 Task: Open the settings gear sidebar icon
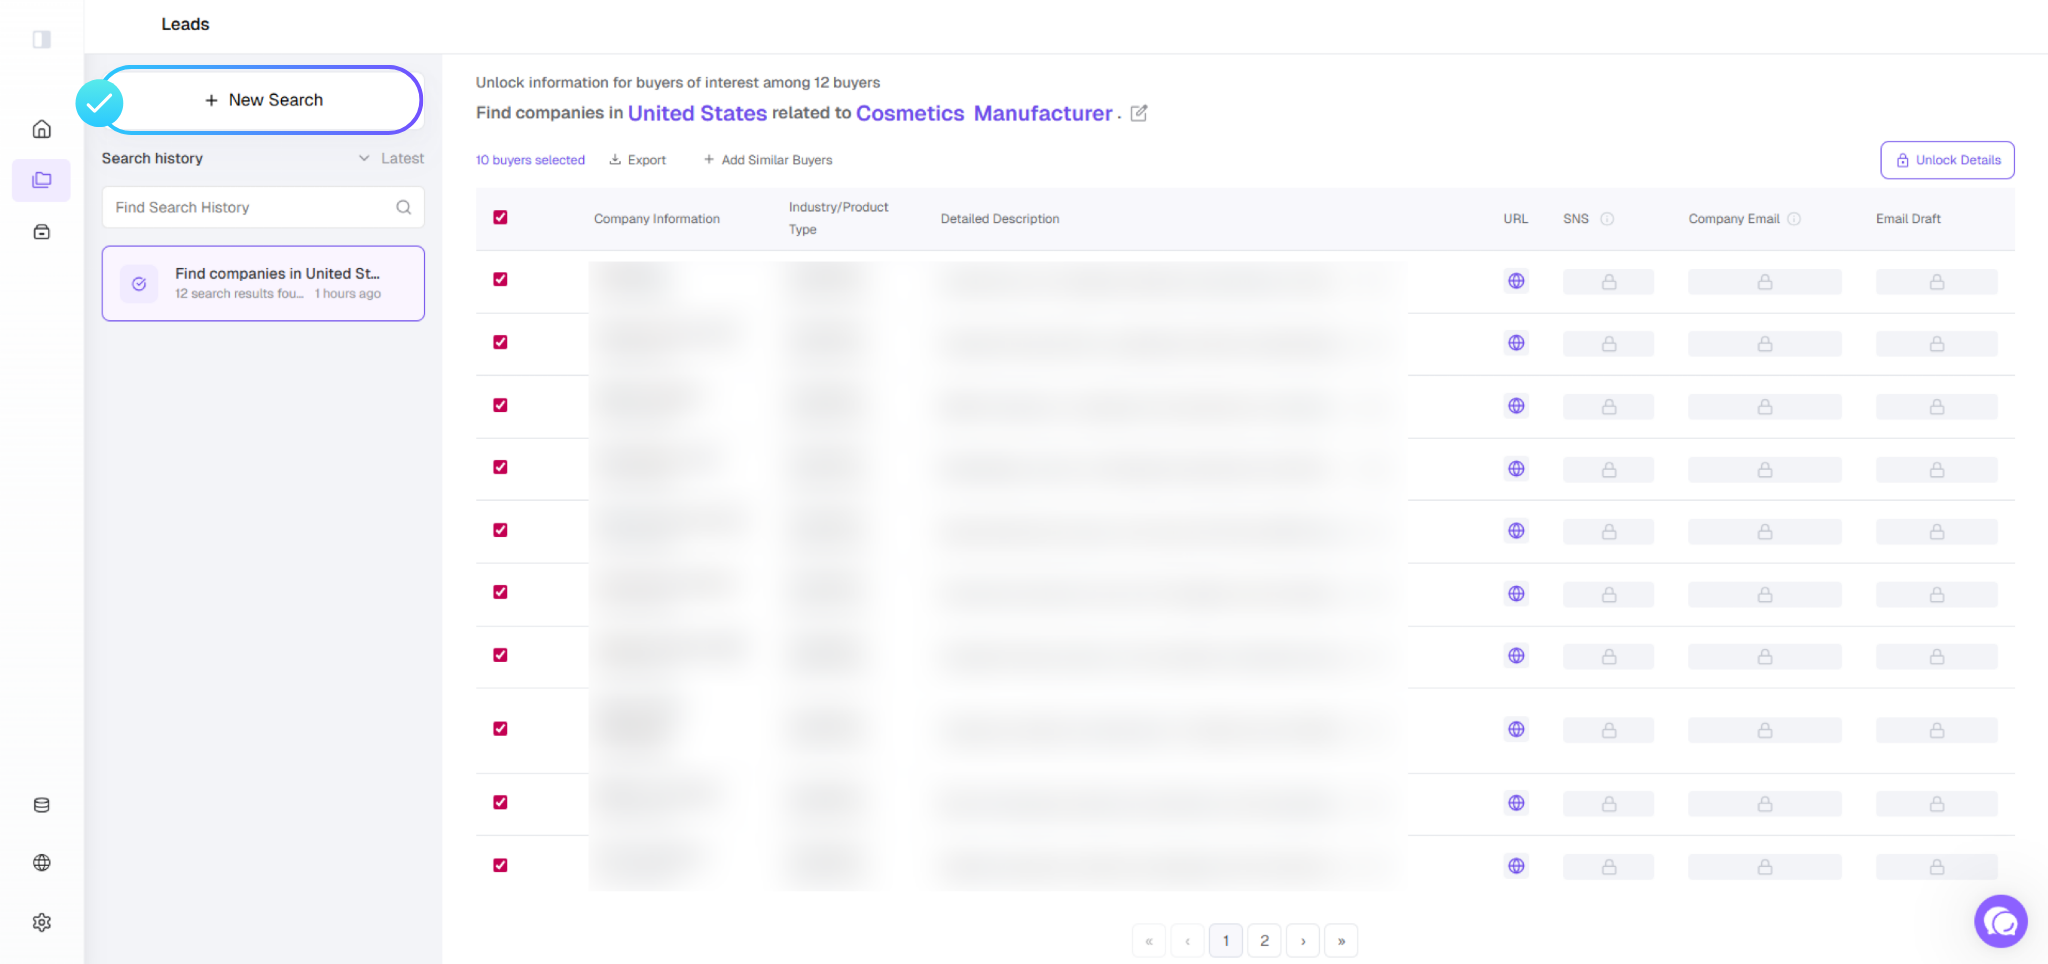(42, 922)
